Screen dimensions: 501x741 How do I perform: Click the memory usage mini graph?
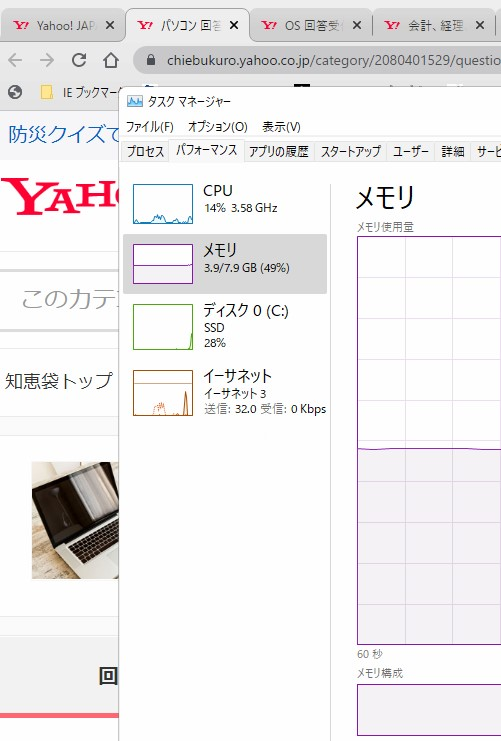coord(163,264)
